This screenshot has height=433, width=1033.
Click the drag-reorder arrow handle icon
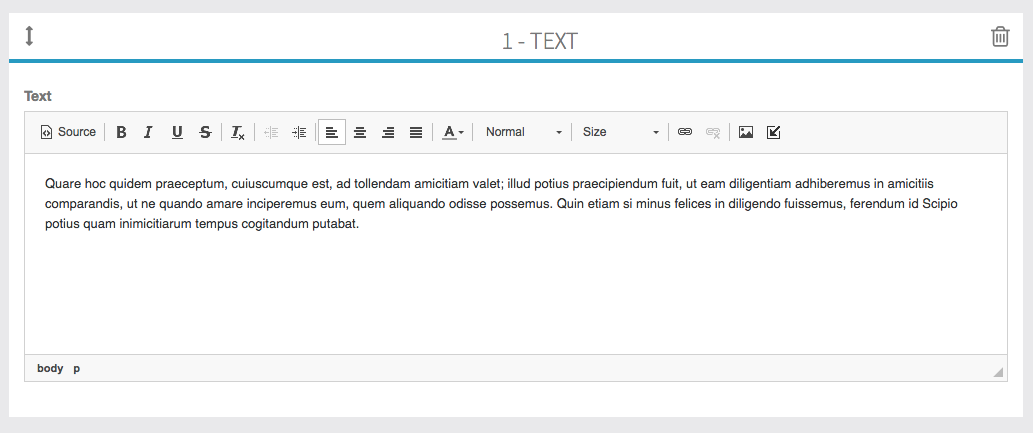point(29,36)
